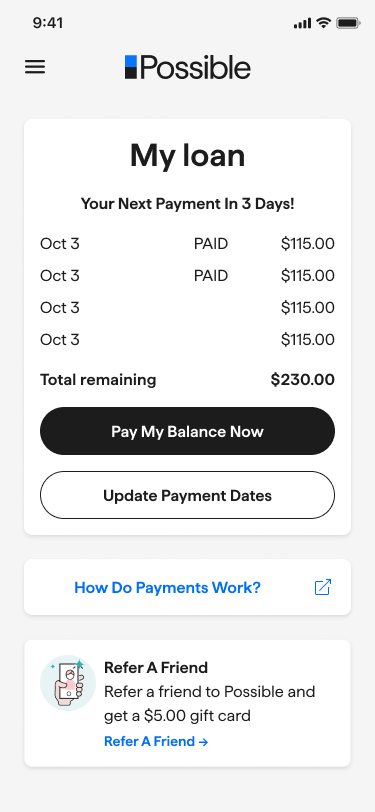Tap the cellular signal bars
Image resolution: width=375 pixels, height=812 pixels.
point(302,23)
